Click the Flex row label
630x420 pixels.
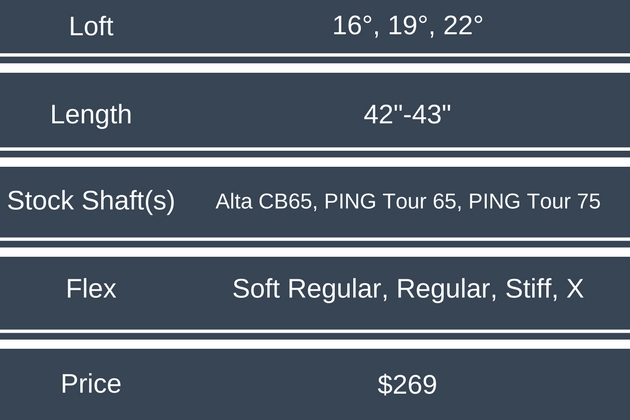click(91, 289)
